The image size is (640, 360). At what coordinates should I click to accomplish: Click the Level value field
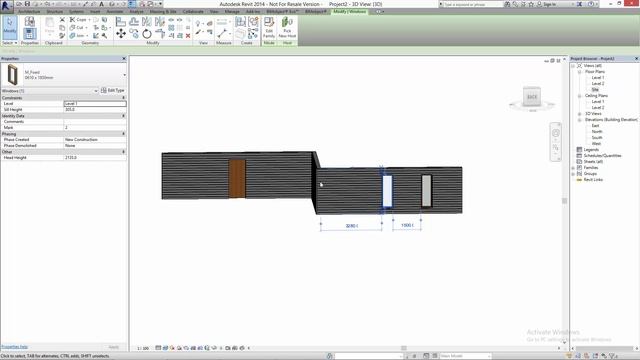point(95,104)
